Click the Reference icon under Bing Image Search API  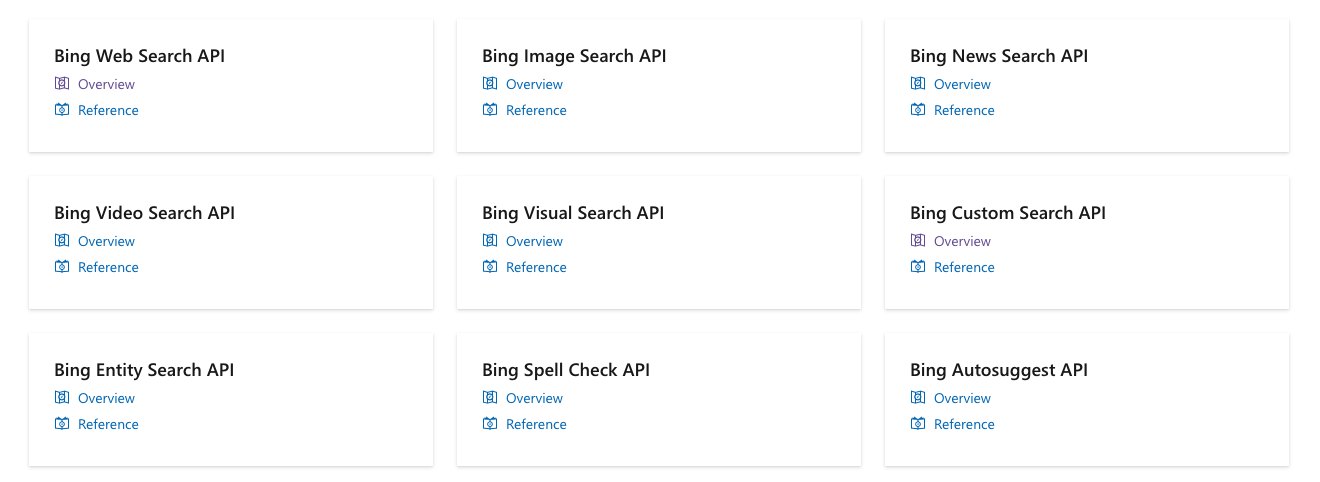(x=489, y=110)
